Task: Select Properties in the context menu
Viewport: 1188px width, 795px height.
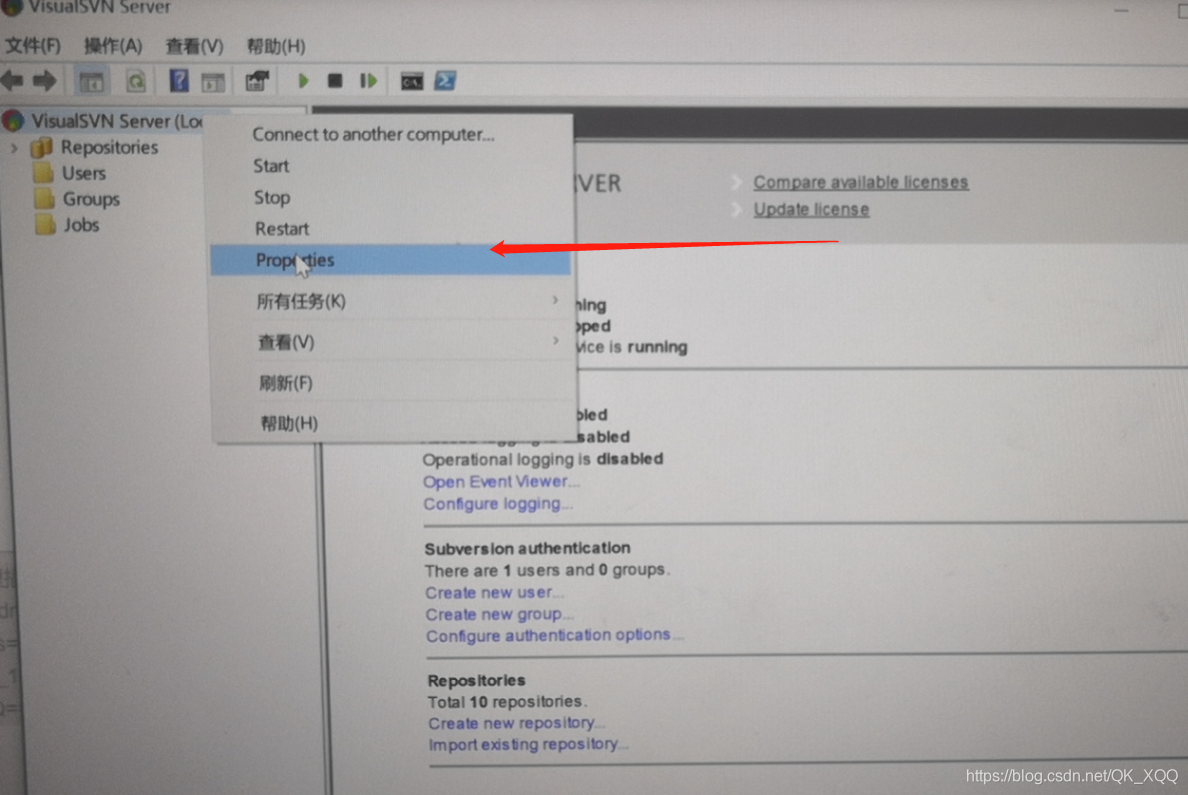Action: pyautogui.click(x=390, y=260)
